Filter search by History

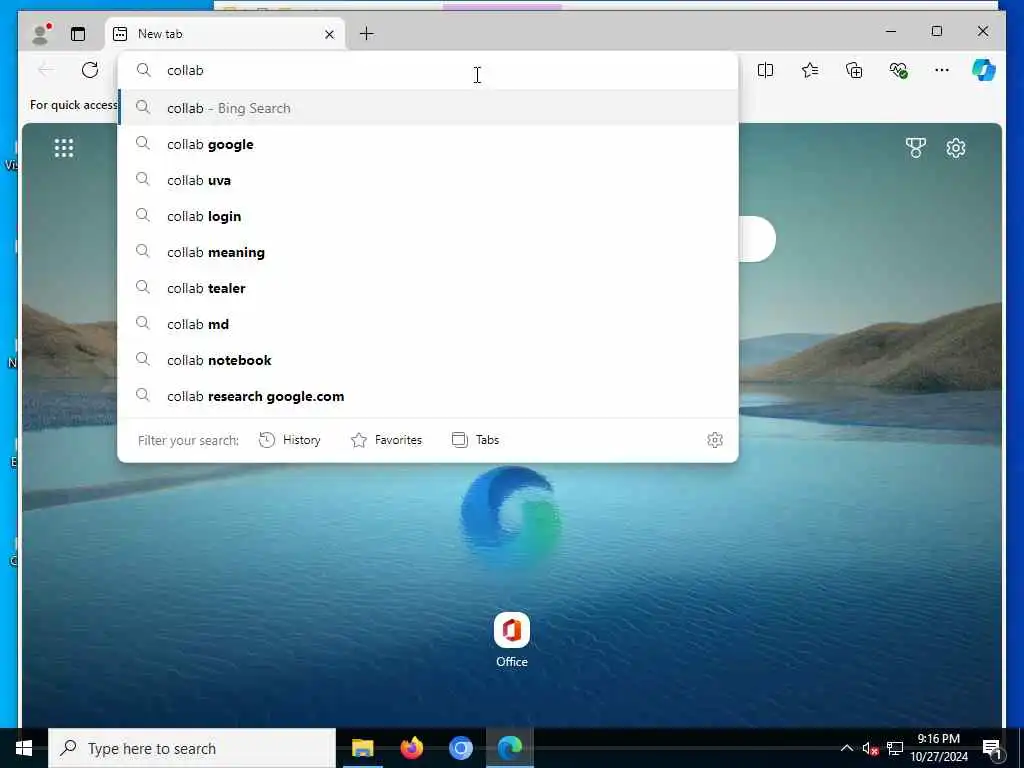pyautogui.click(x=289, y=440)
